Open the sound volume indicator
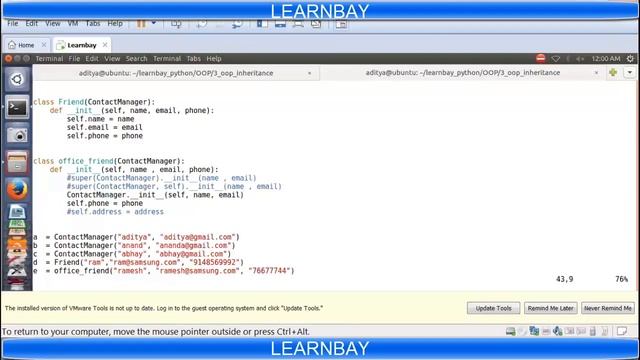 coord(580,59)
